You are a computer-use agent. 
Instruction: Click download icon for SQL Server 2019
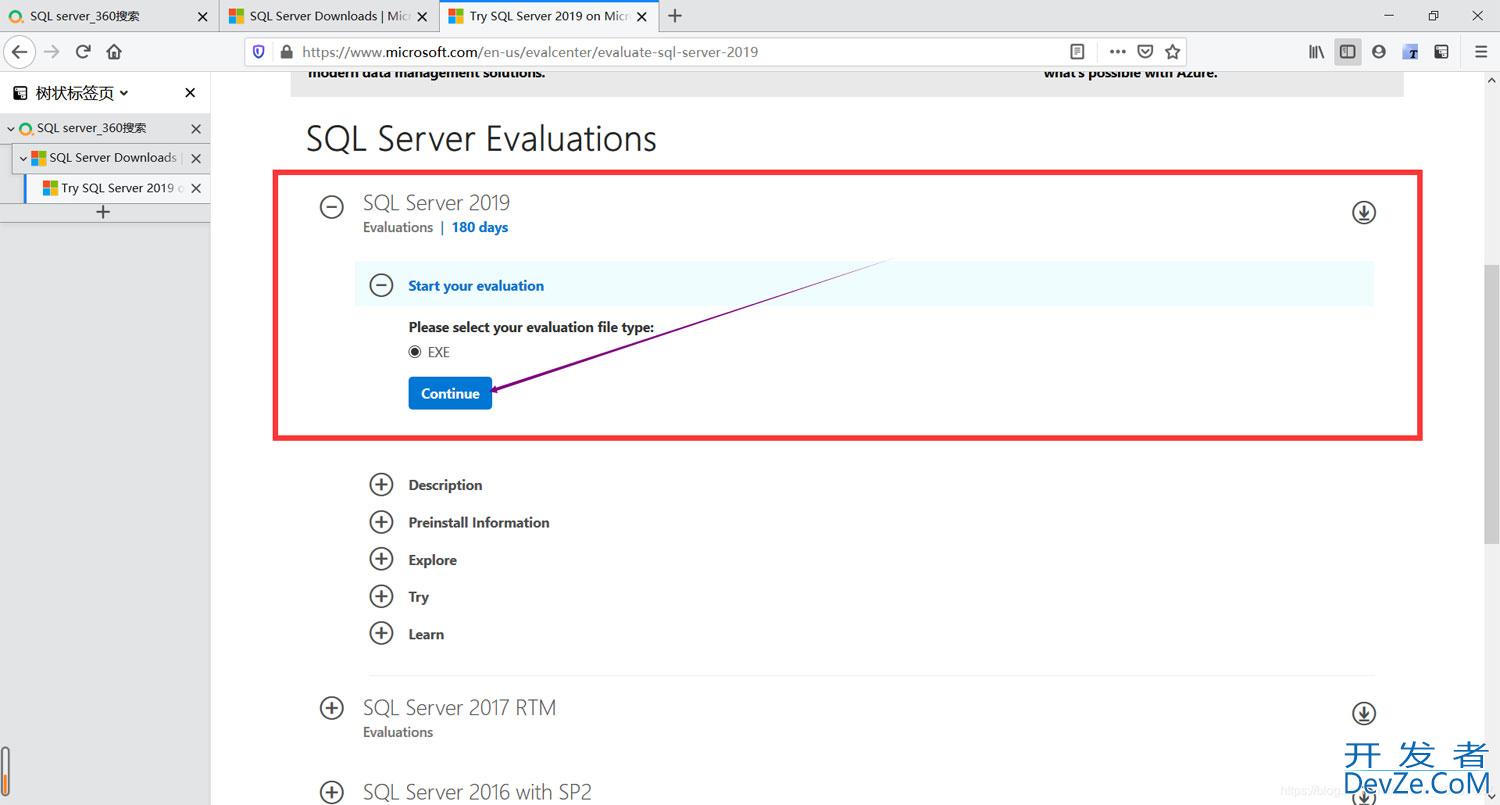(x=1364, y=212)
